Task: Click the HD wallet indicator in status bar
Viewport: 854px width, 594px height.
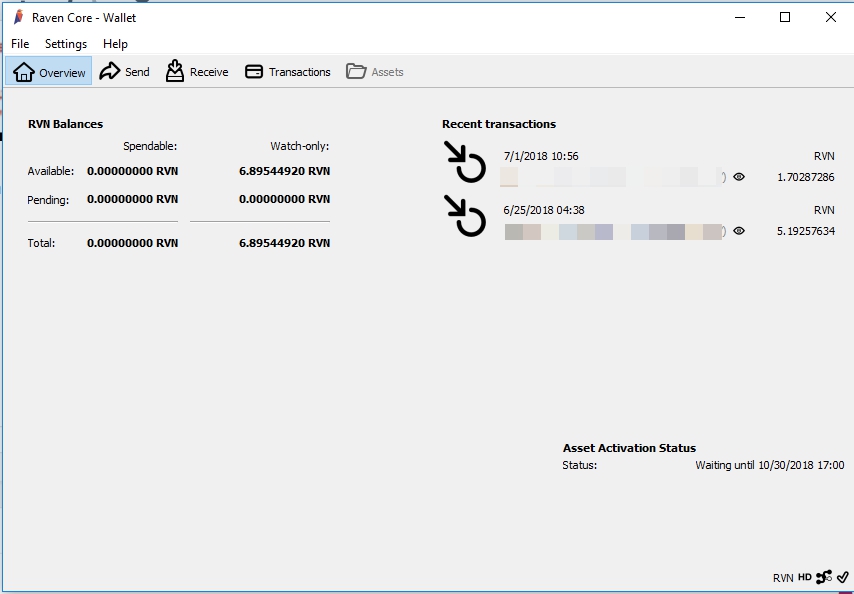Action: (805, 577)
